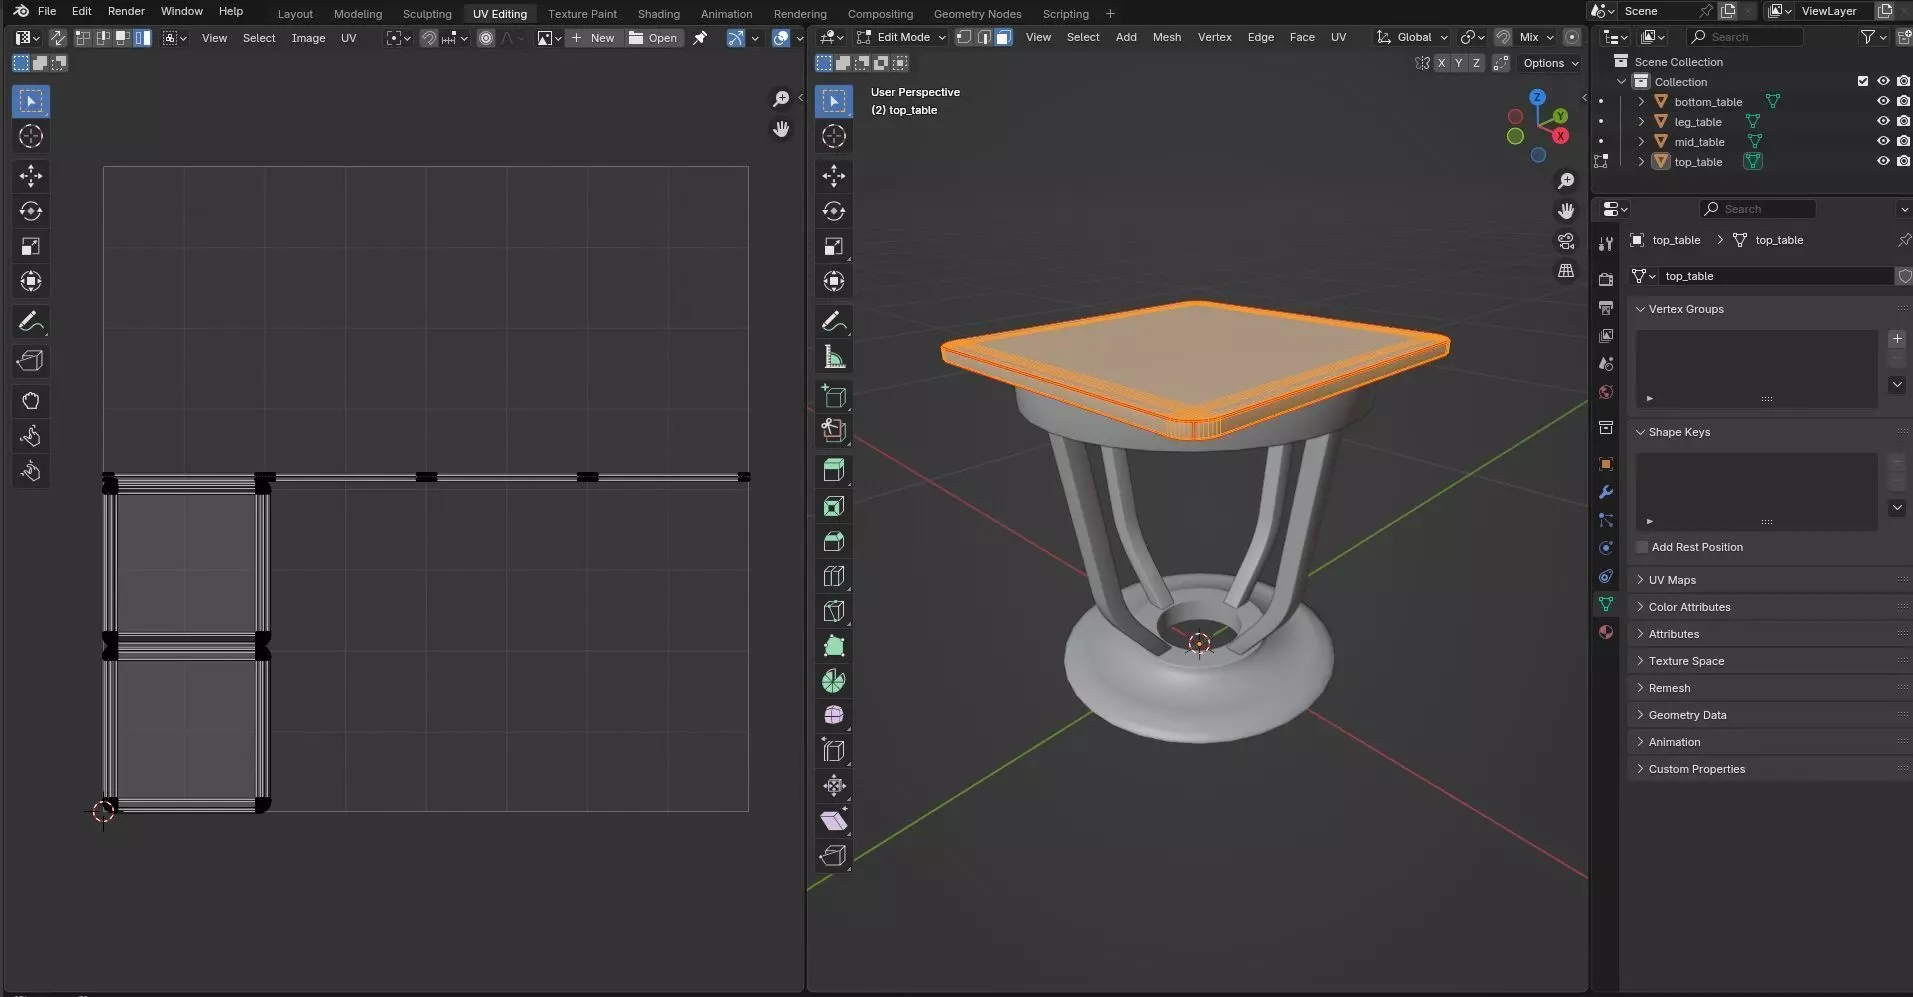The height and width of the screenshot is (997, 1913).
Task: Select the Edge Slide tool
Action: (834, 751)
